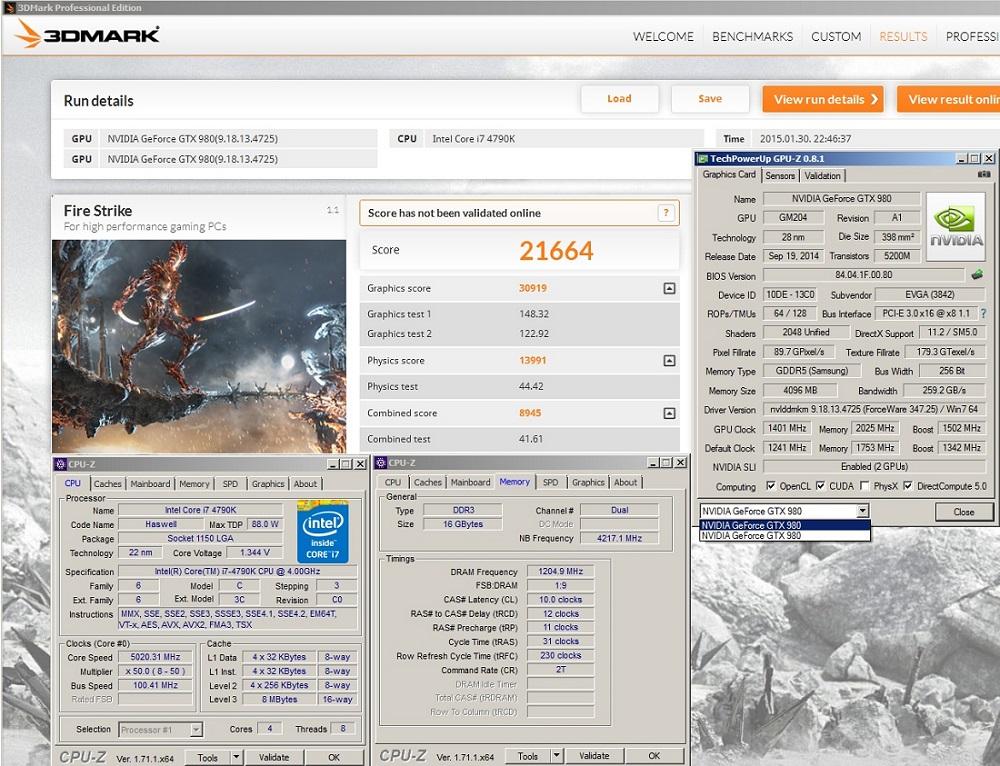Open SPD tab in Memory CPU-Z window
Image resolution: width=1000 pixels, height=766 pixels.
click(550, 483)
